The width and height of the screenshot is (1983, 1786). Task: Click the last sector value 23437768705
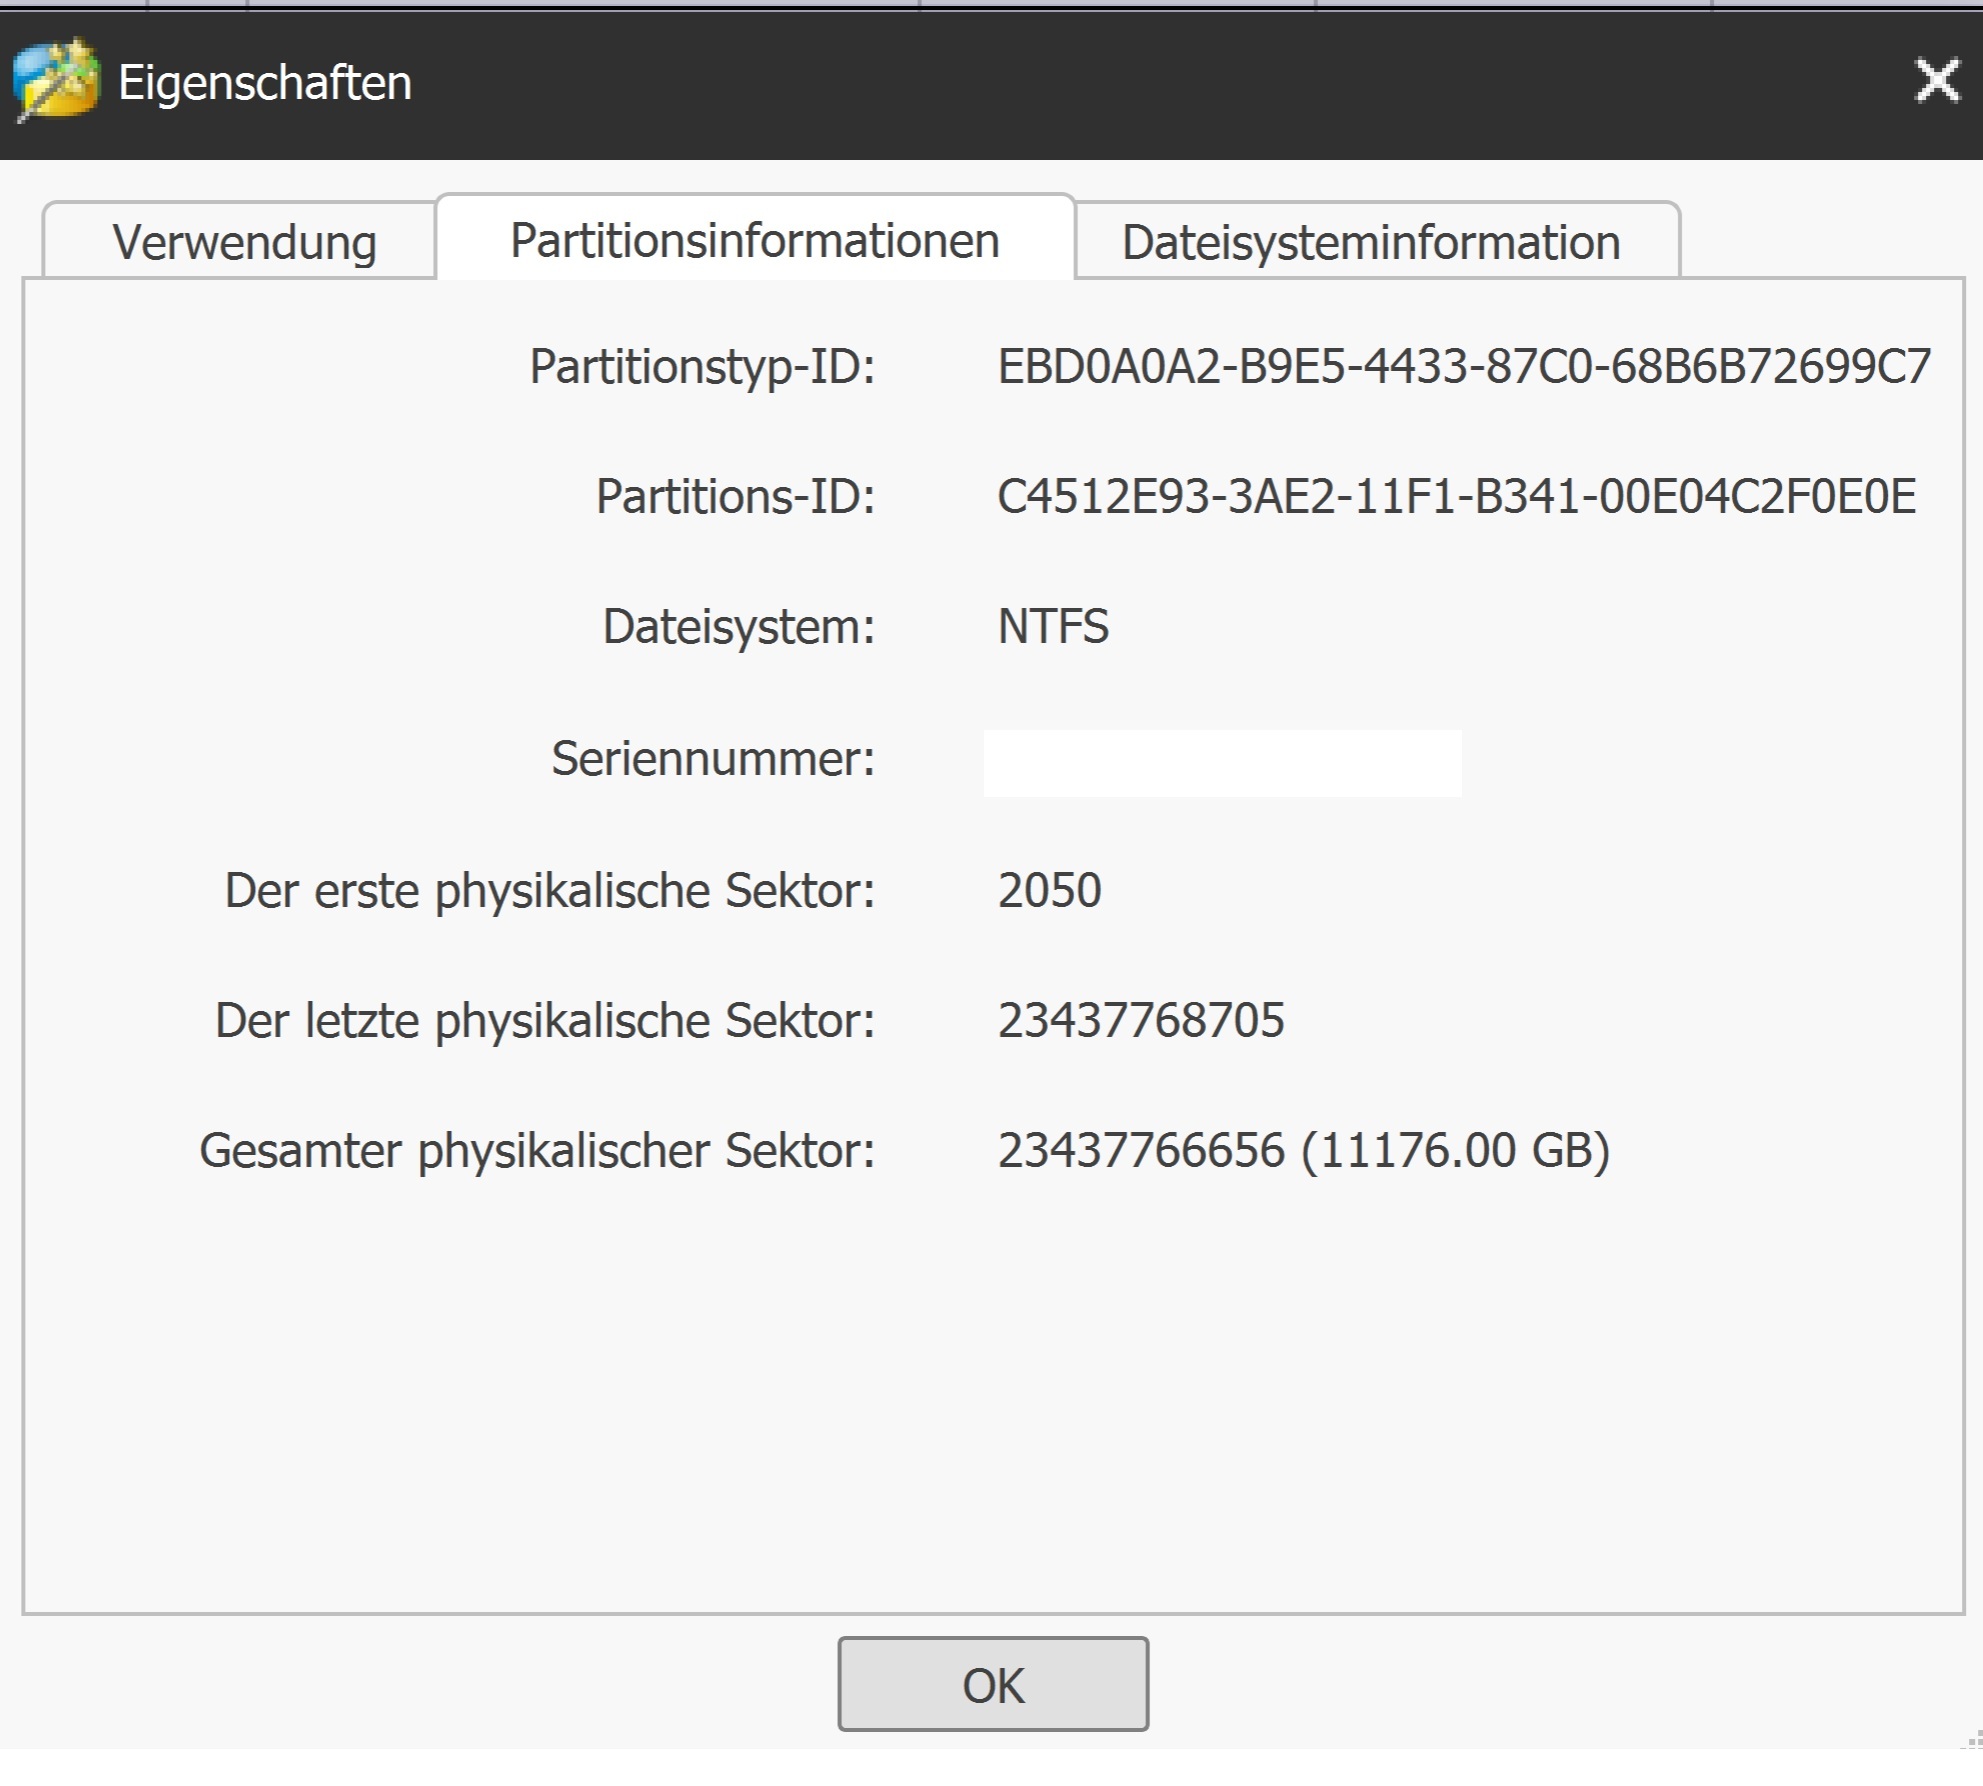pos(1141,1020)
